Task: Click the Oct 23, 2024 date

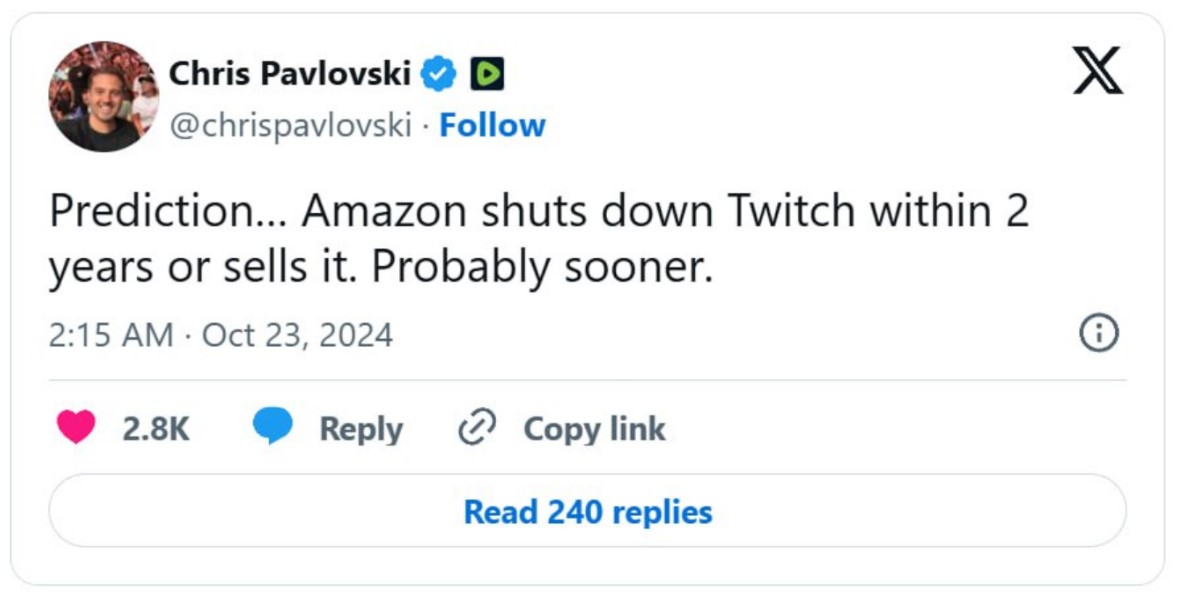Action: (297, 334)
